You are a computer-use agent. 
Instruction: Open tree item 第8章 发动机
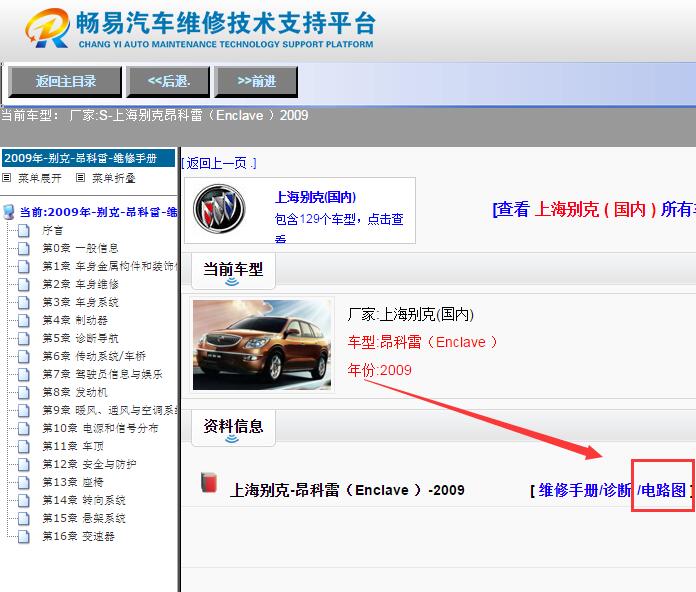[x=75, y=392]
